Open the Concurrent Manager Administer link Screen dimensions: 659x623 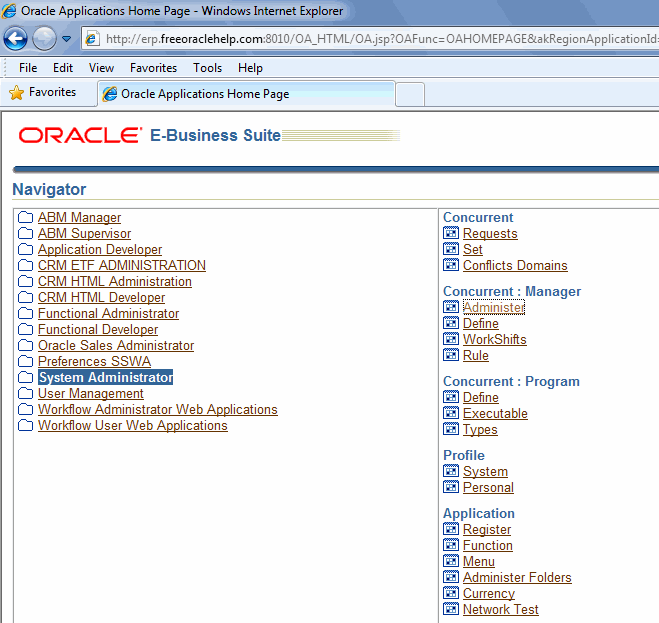494,307
